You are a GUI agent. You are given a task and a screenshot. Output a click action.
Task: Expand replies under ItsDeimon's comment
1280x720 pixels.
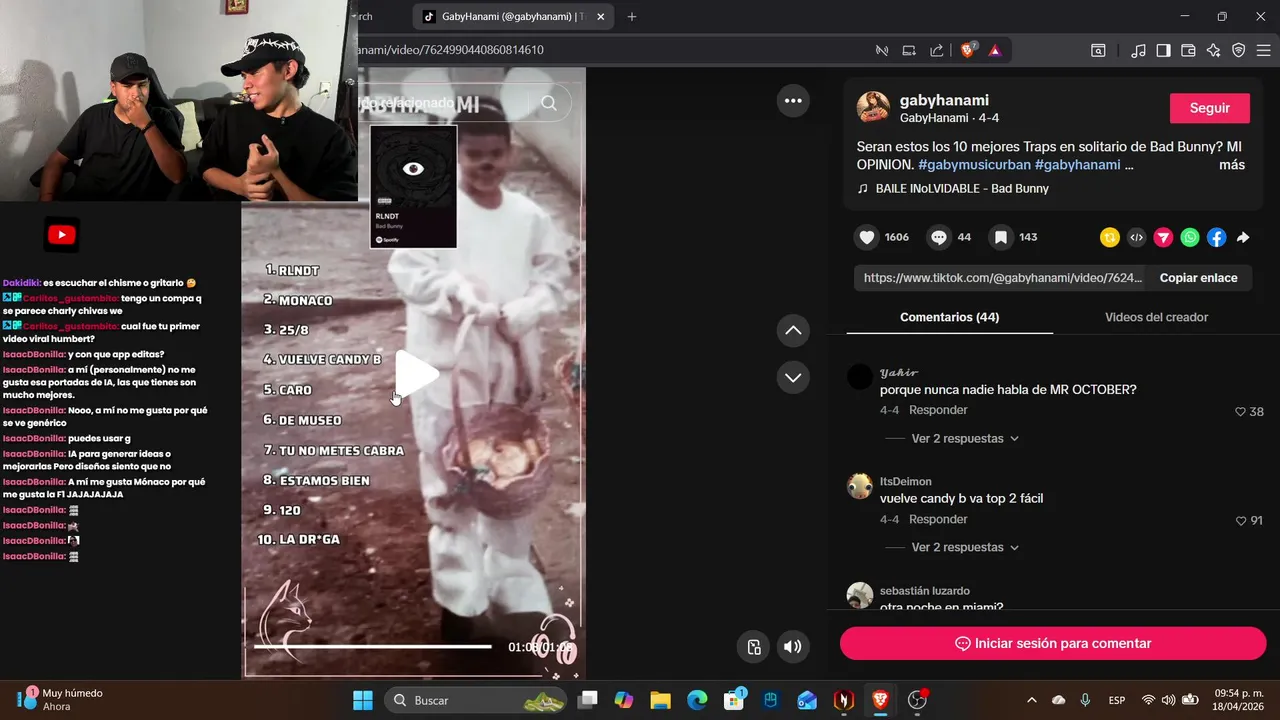(x=965, y=547)
